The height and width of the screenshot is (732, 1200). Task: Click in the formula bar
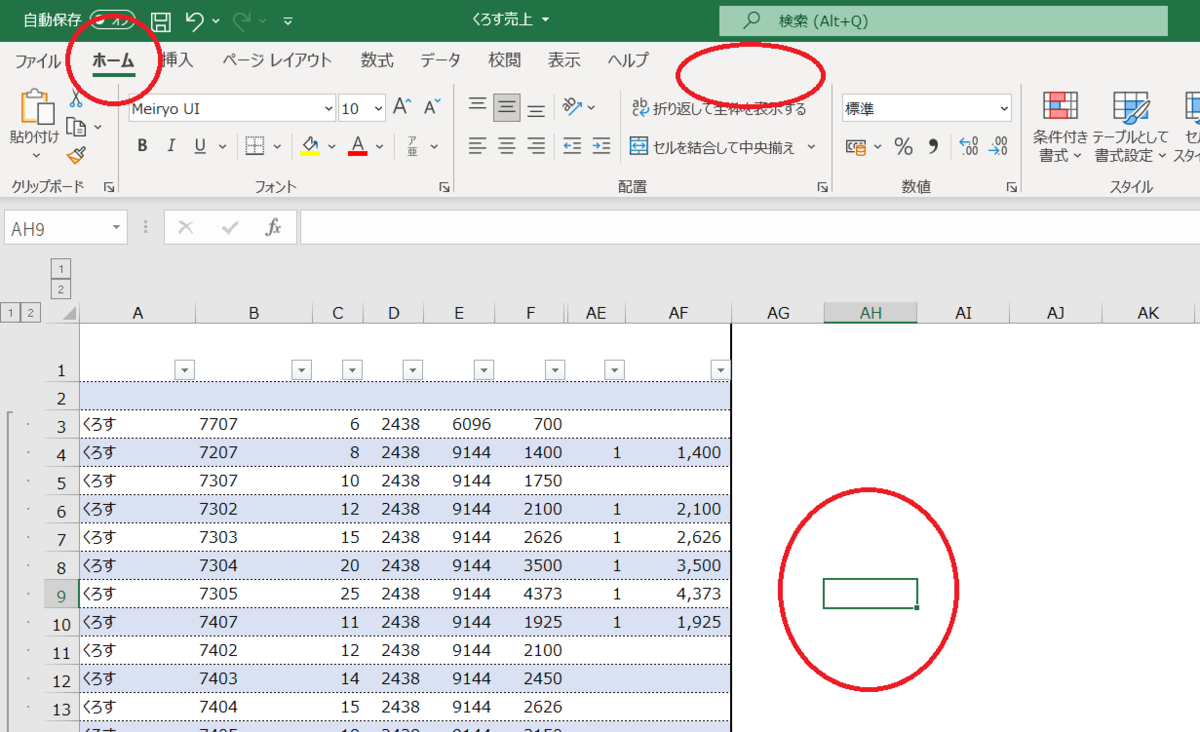click(750, 228)
